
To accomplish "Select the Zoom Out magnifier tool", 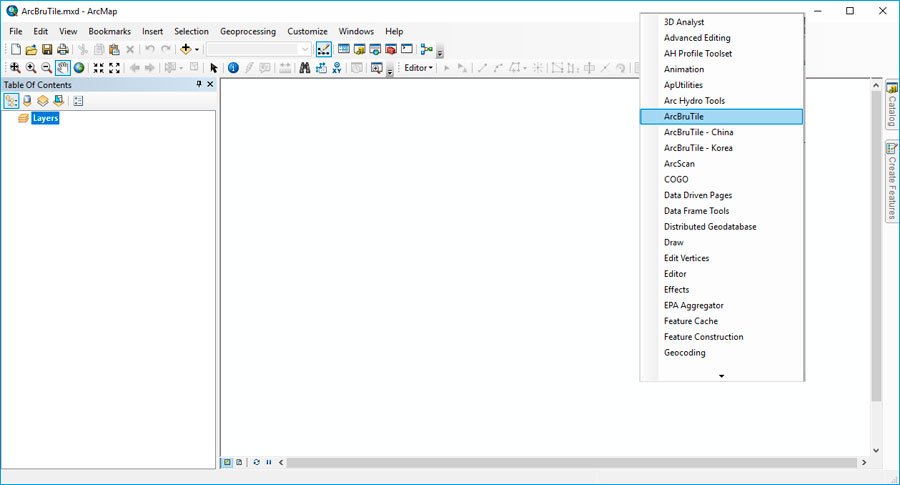I will click(x=46, y=68).
